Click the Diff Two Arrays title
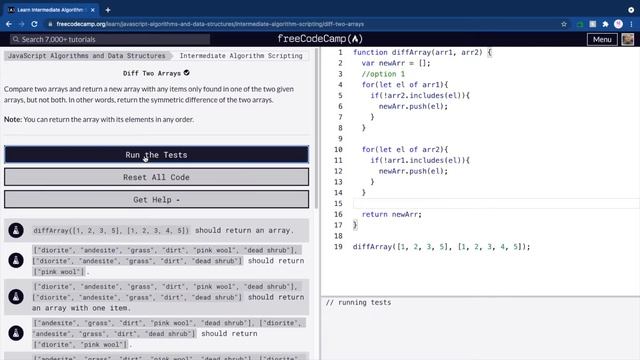 (152, 73)
